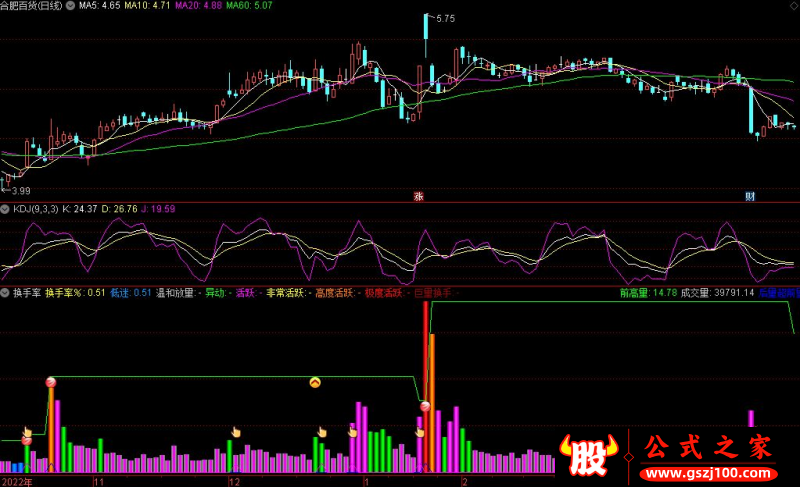
Task: Select the red 极度活跃 label
Action: [384, 293]
